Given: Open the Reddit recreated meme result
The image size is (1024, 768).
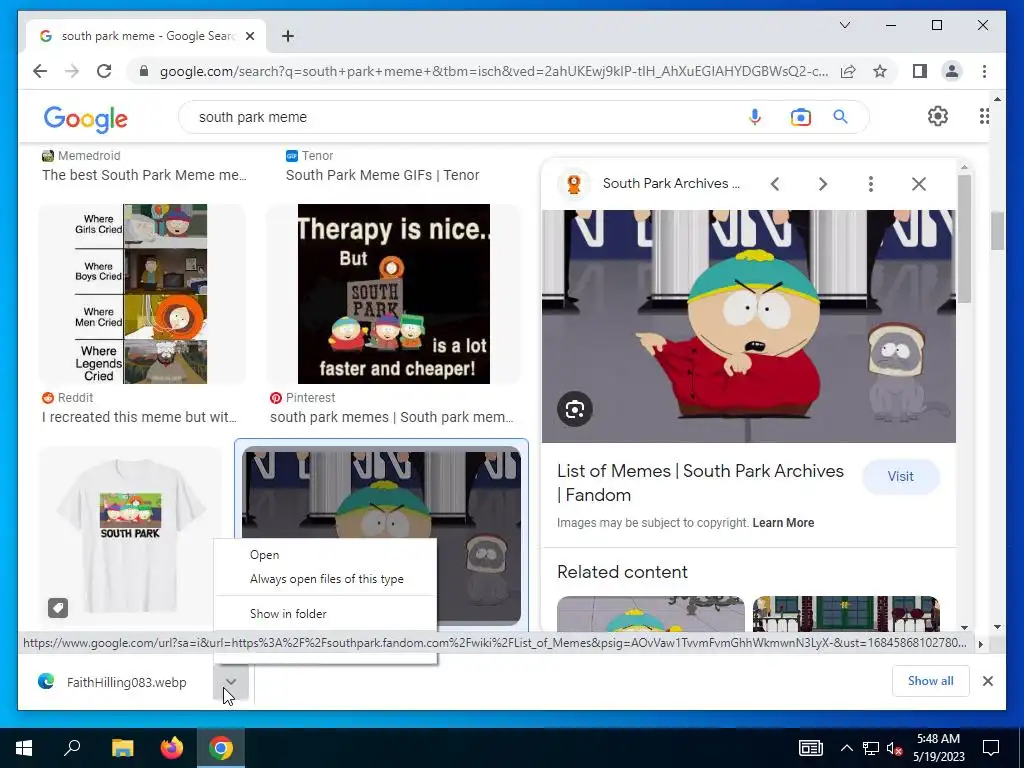Looking at the screenshot, I should (139, 417).
